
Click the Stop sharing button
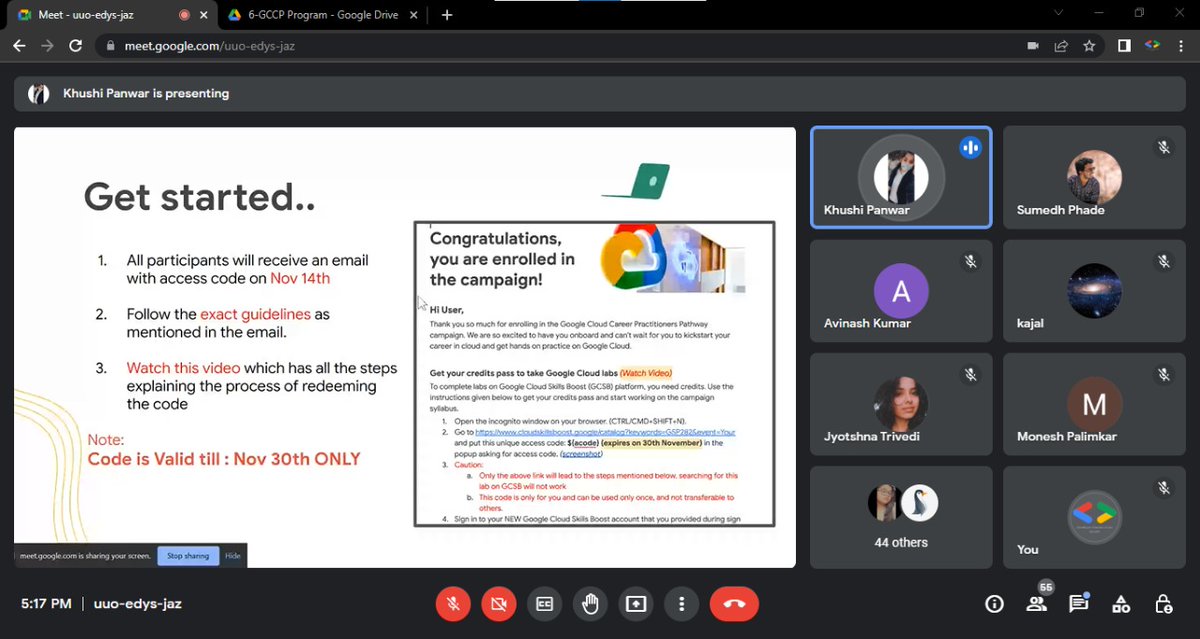pos(187,555)
